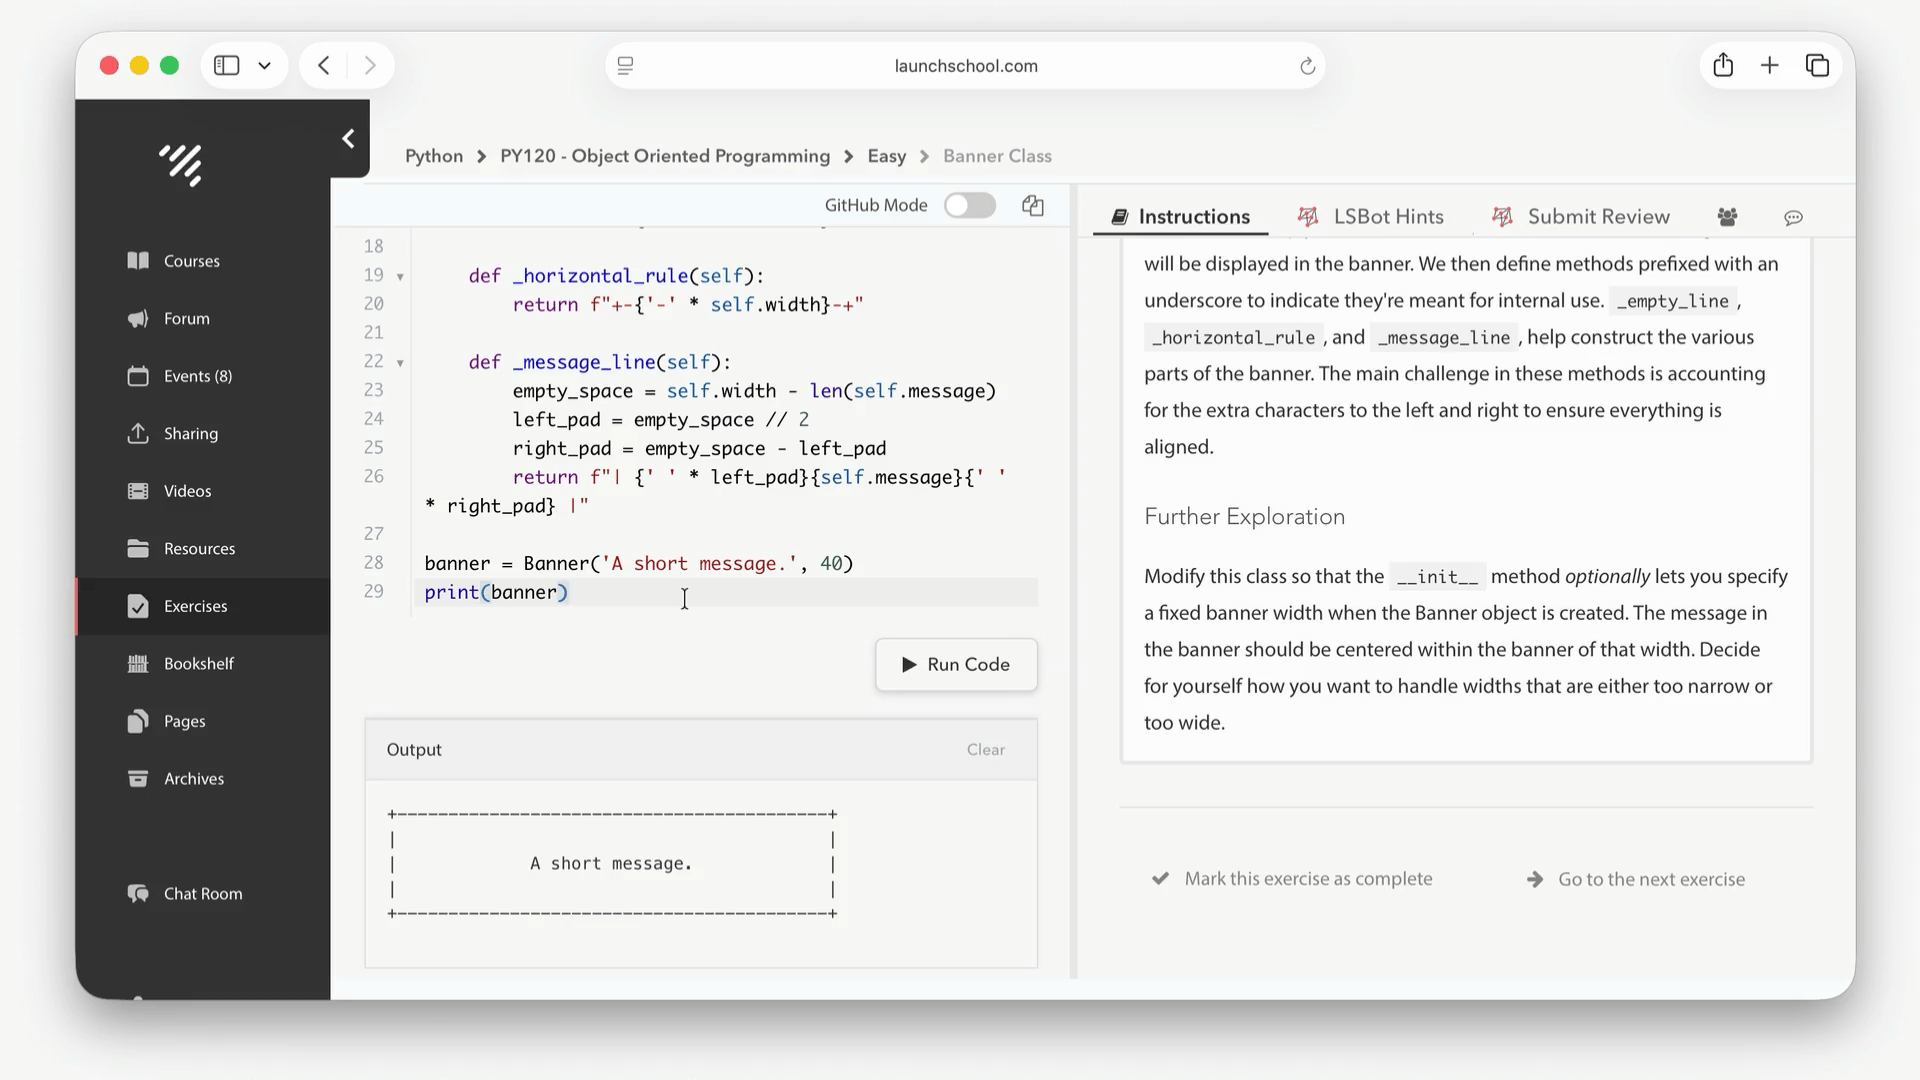This screenshot has width=1920, height=1080.
Task: Open the community members icon beside Submit Review
Action: (x=1727, y=217)
